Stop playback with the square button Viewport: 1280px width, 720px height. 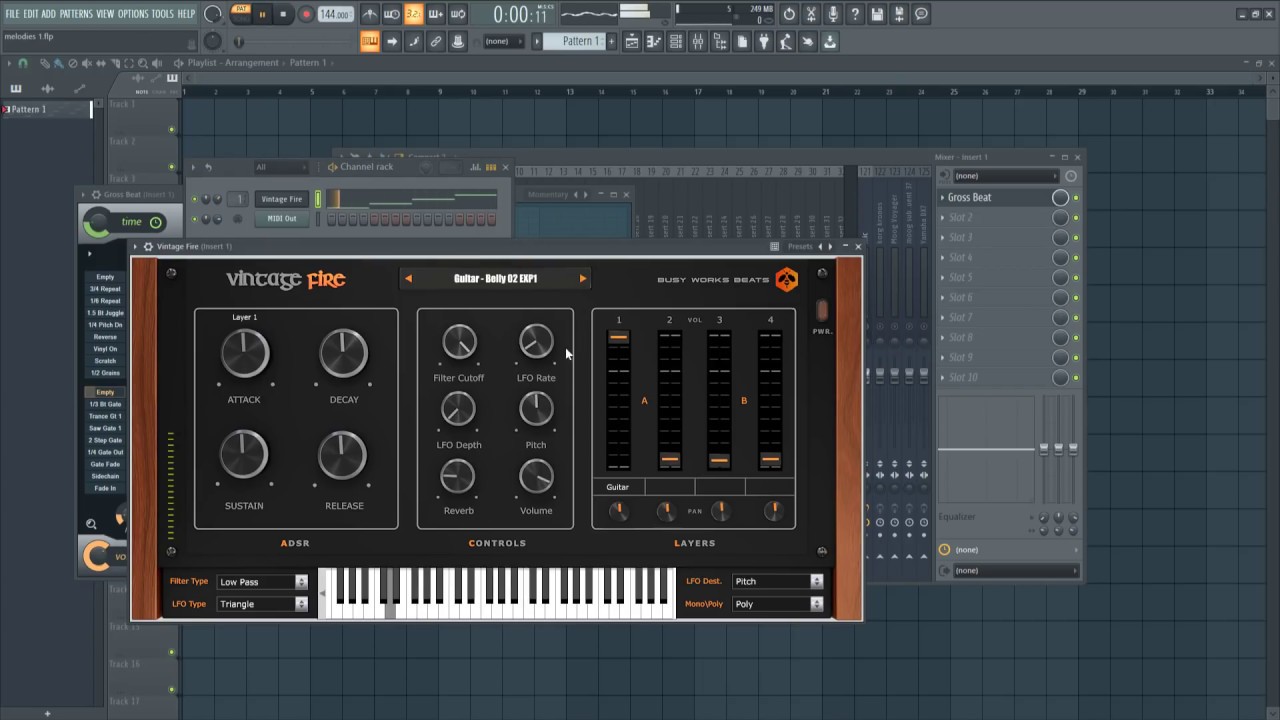click(x=283, y=14)
